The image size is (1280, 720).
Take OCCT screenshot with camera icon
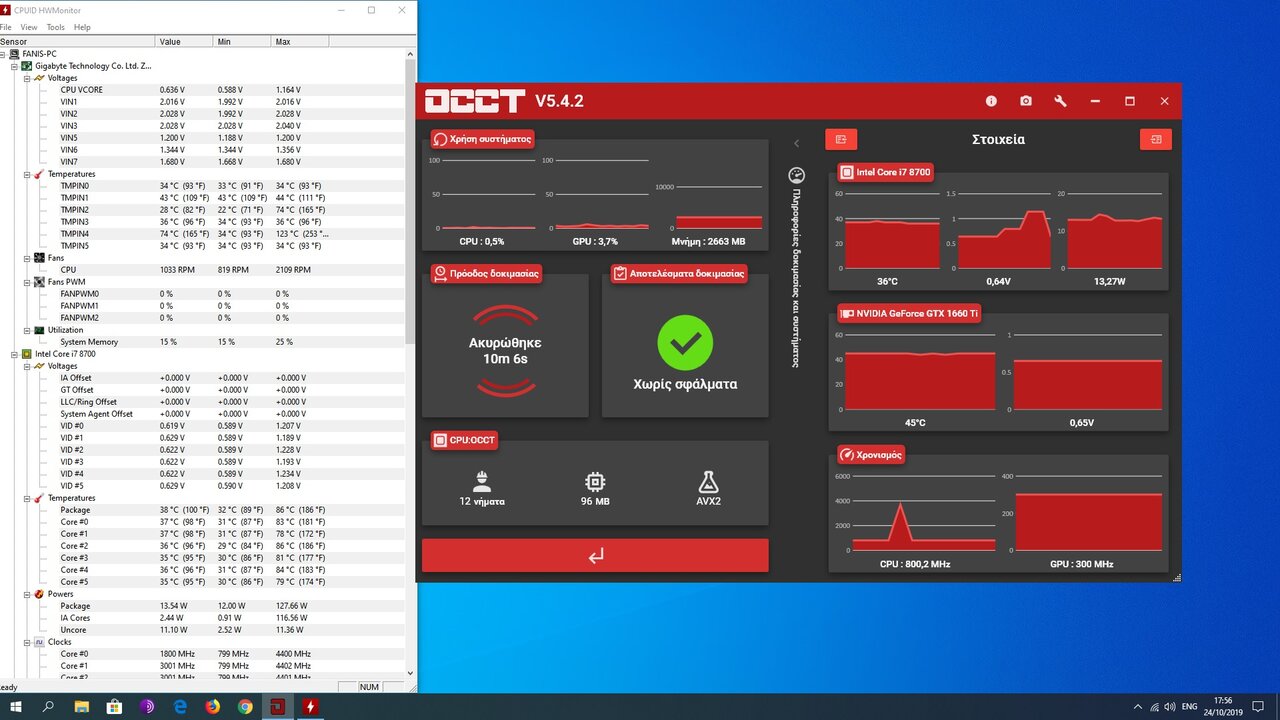click(1025, 101)
